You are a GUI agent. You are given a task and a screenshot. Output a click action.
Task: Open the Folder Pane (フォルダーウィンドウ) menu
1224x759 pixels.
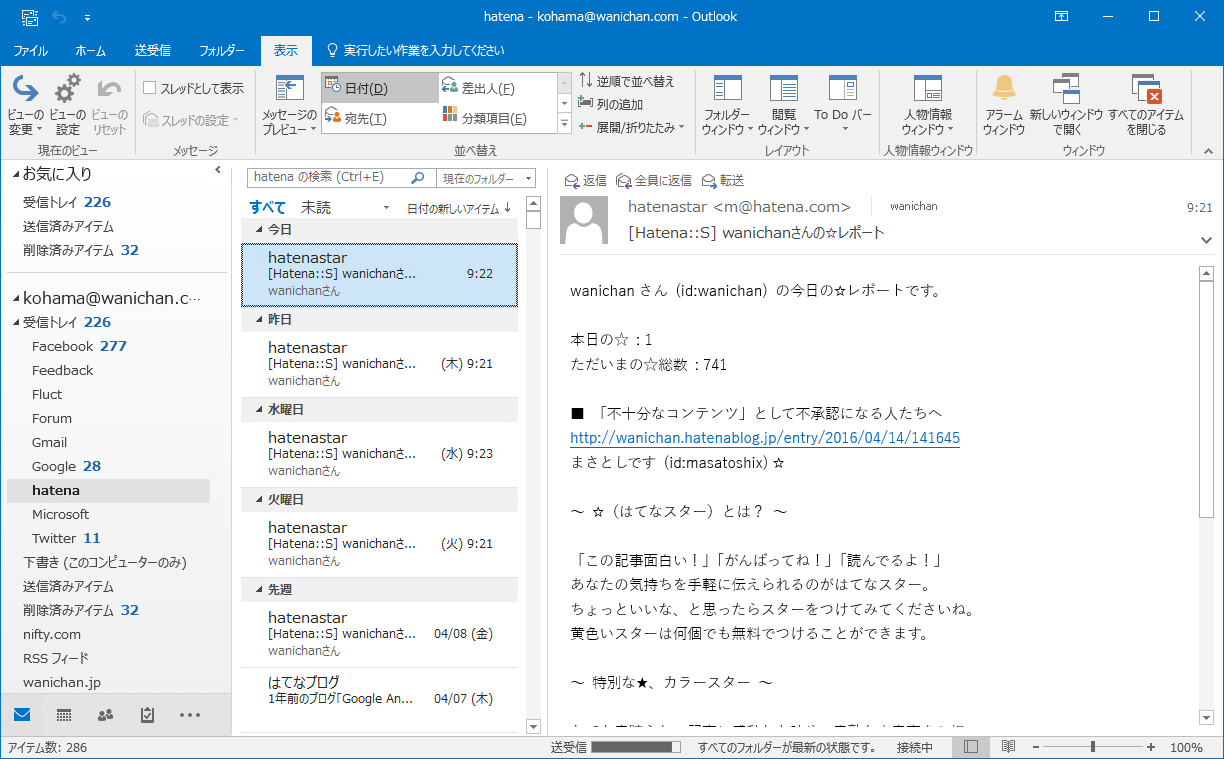[x=726, y=104]
